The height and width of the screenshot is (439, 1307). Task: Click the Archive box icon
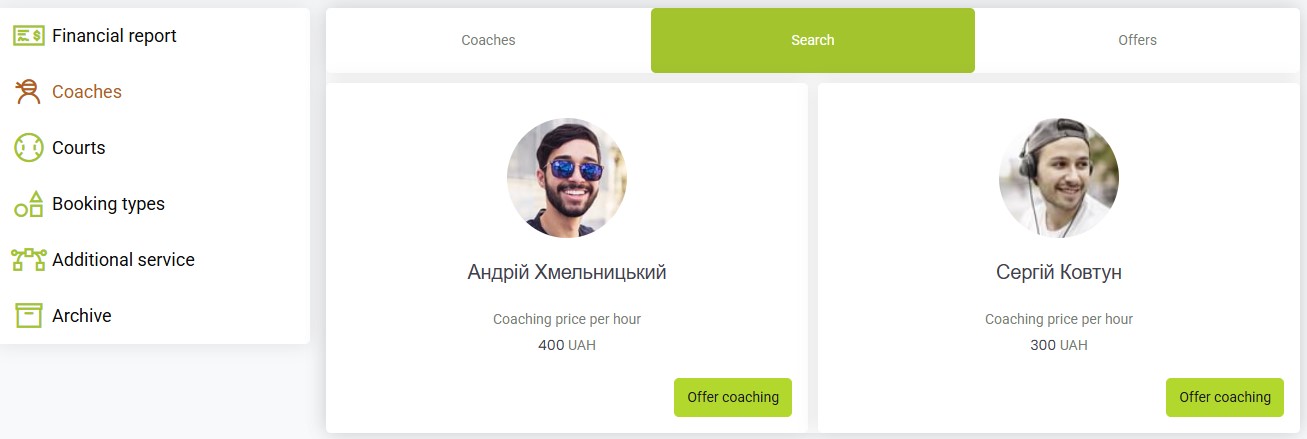click(x=28, y=316)
